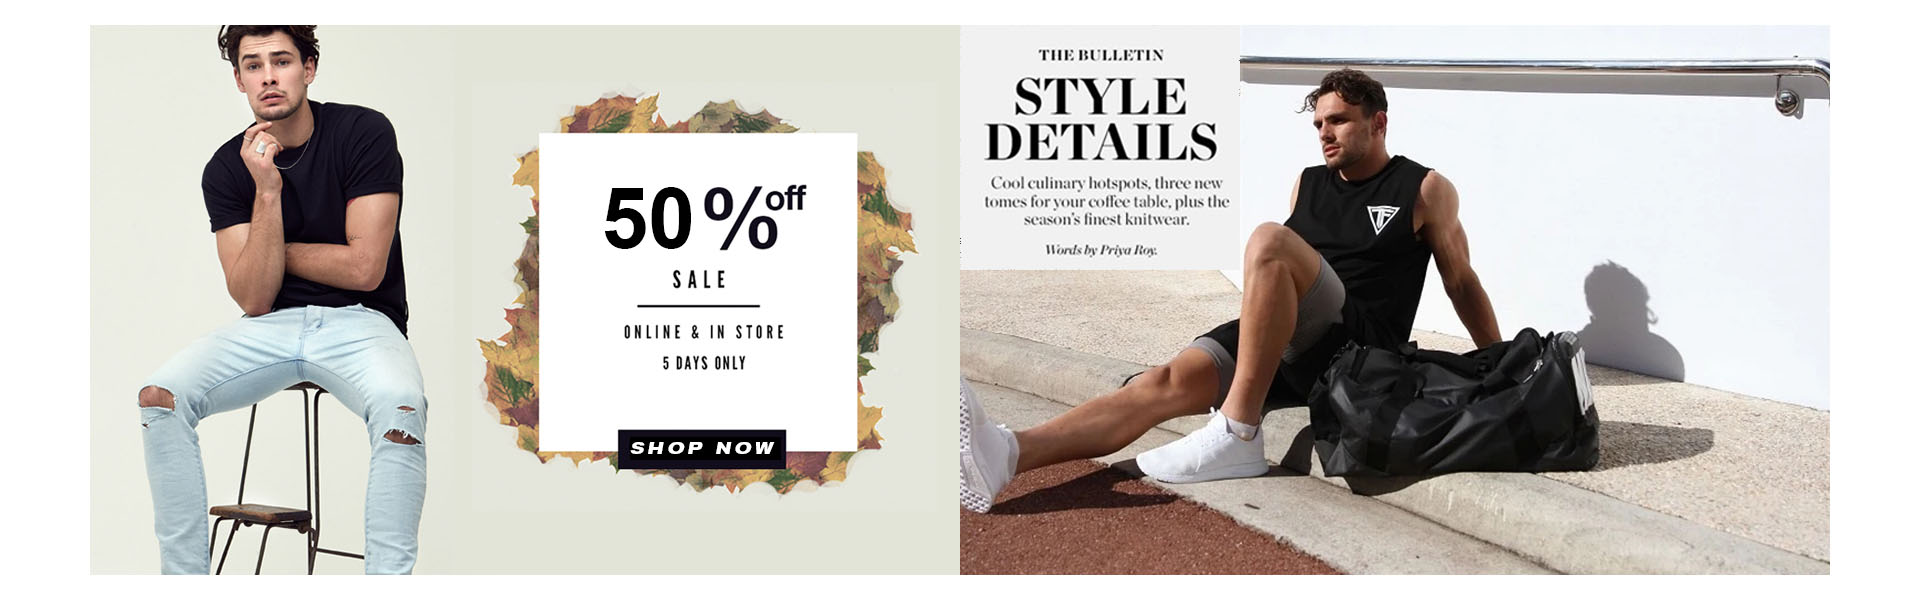Click the 50% off headline text
Viewport: 1920px width, 600px height.
[x=704, y=217]
